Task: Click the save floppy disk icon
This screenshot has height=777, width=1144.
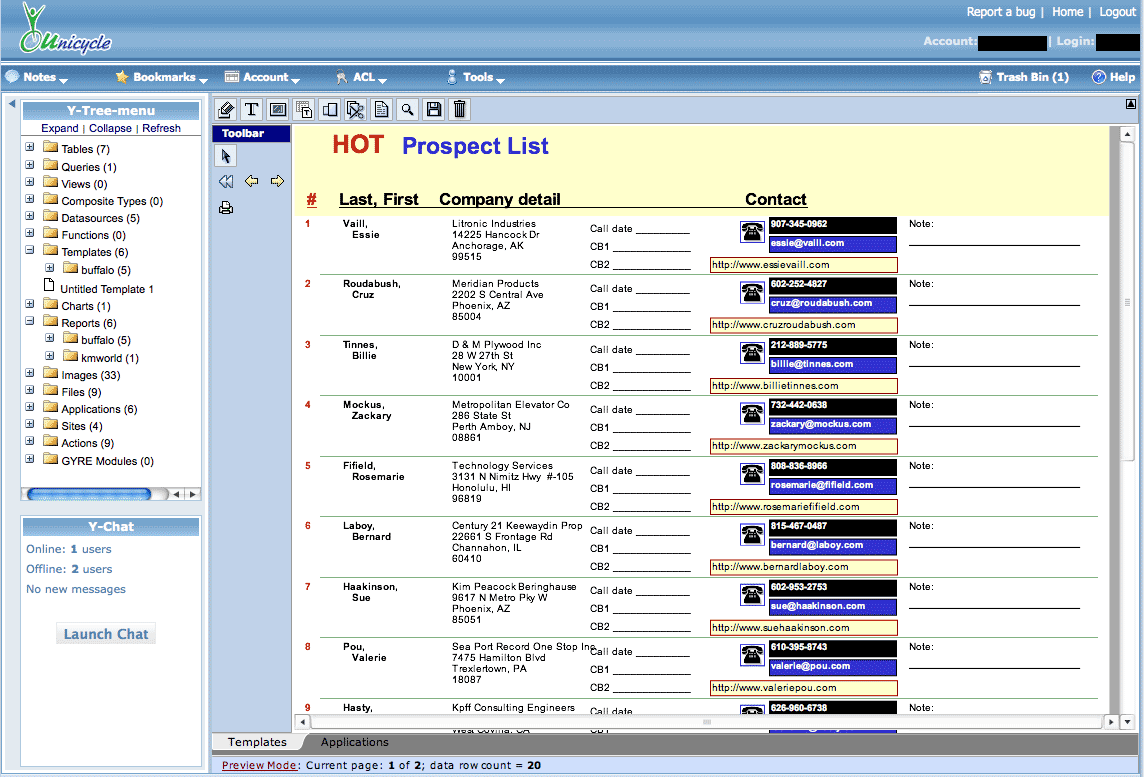Action: [x=434, y=109]
